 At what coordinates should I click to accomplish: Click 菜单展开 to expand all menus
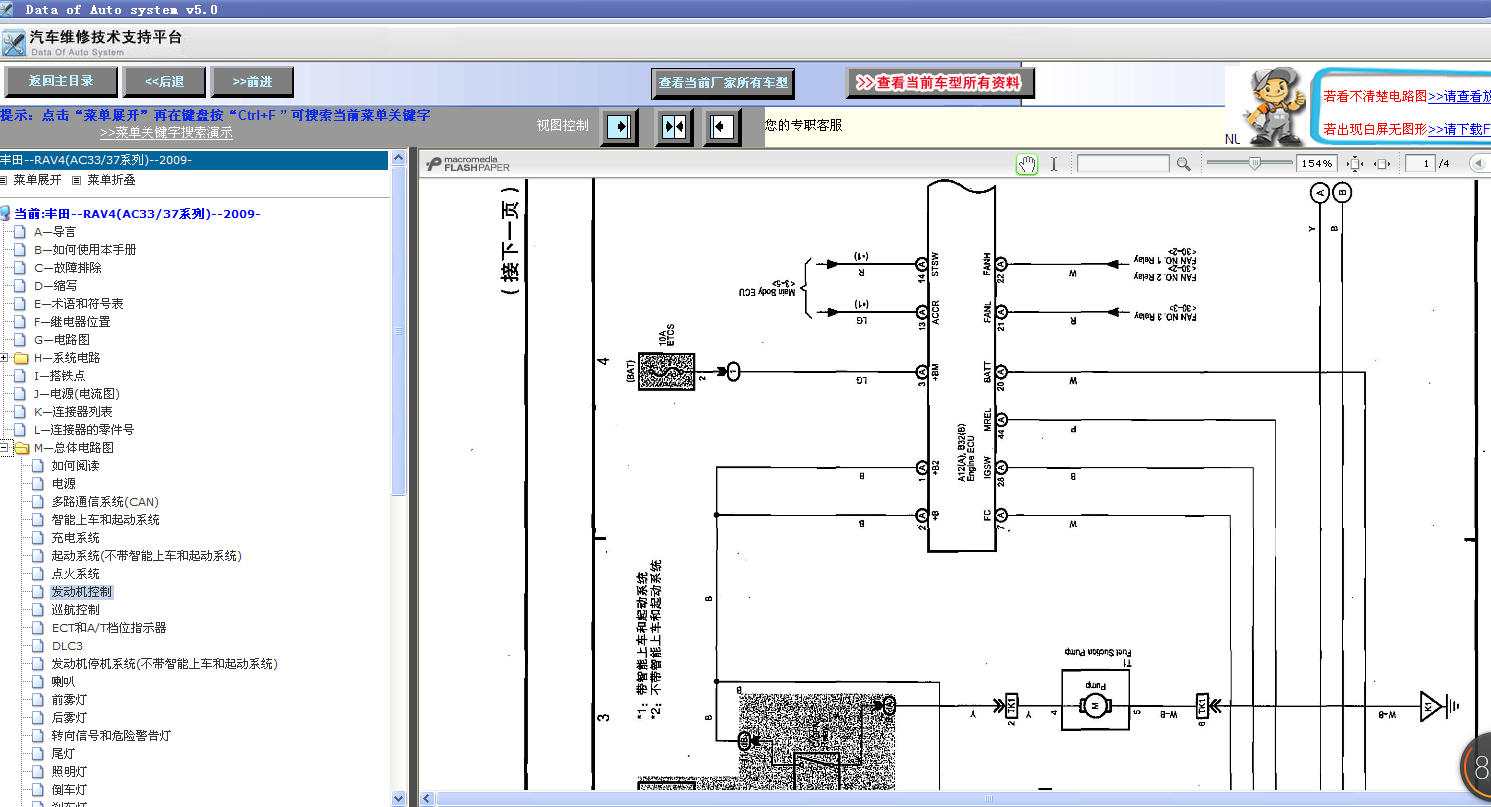[x=37, y=180]
